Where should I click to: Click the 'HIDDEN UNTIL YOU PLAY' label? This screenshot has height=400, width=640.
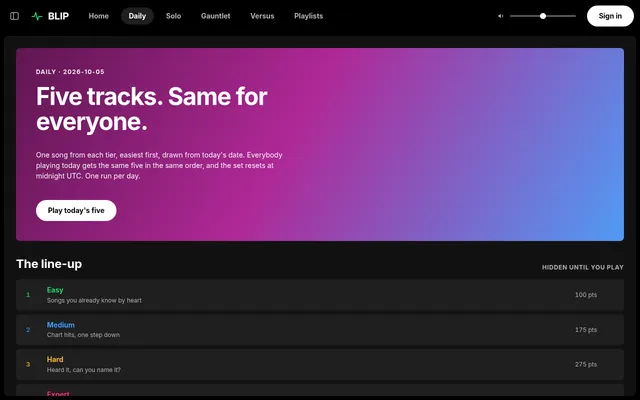coord(582,267)
